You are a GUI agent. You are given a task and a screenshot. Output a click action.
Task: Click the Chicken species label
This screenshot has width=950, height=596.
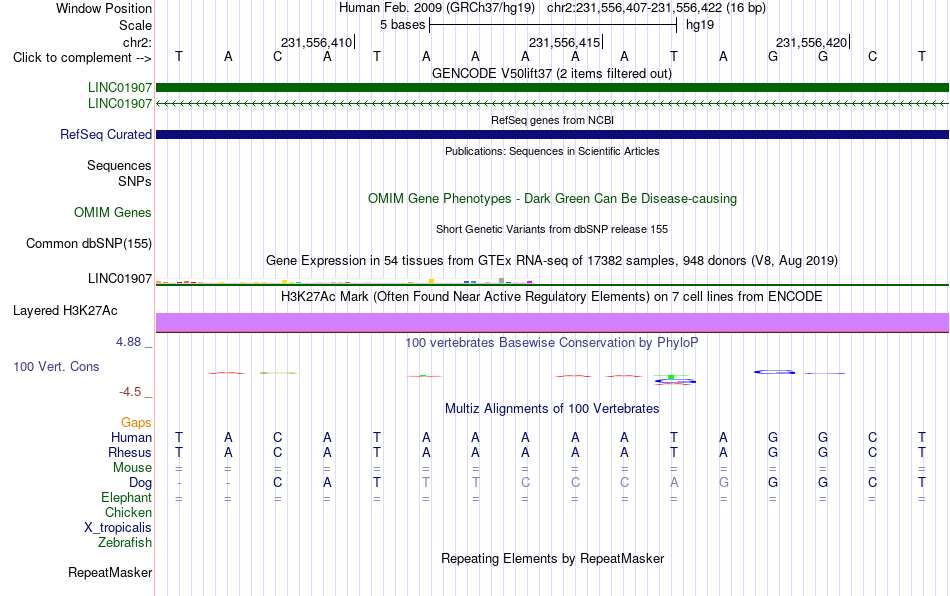tap(128, 512)
